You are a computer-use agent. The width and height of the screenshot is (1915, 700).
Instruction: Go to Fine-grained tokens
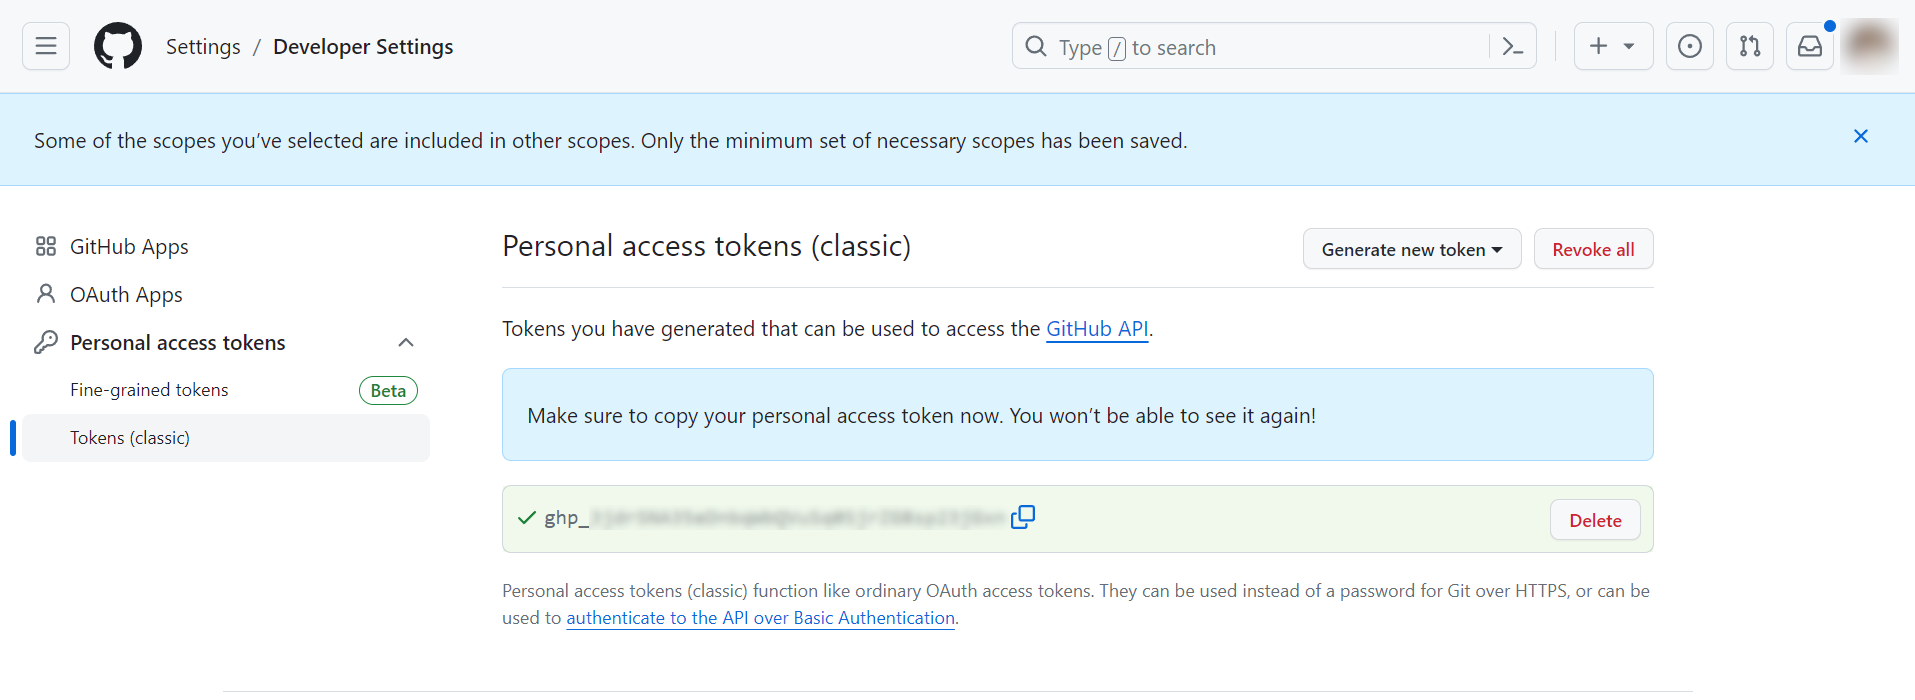point(149,390)
